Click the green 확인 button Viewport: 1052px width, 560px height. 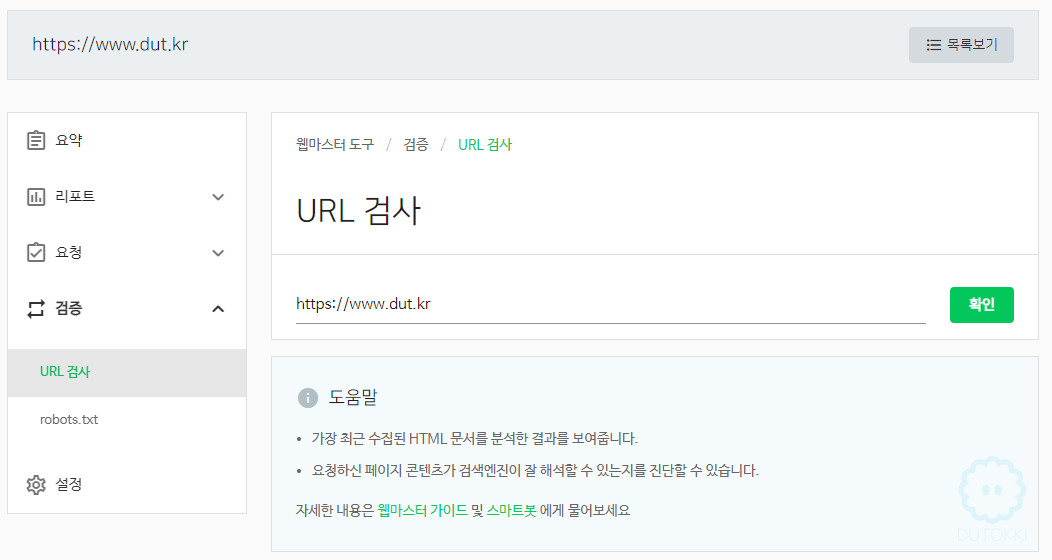pyautogui.click(x=982, y=304)
